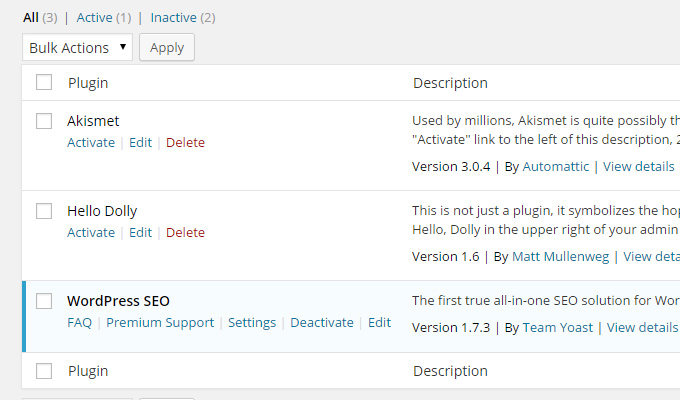Click the Hello Dolly plugin name
Image resolution: width=680 pixels, height=400 pixels.
click(102, 211)
